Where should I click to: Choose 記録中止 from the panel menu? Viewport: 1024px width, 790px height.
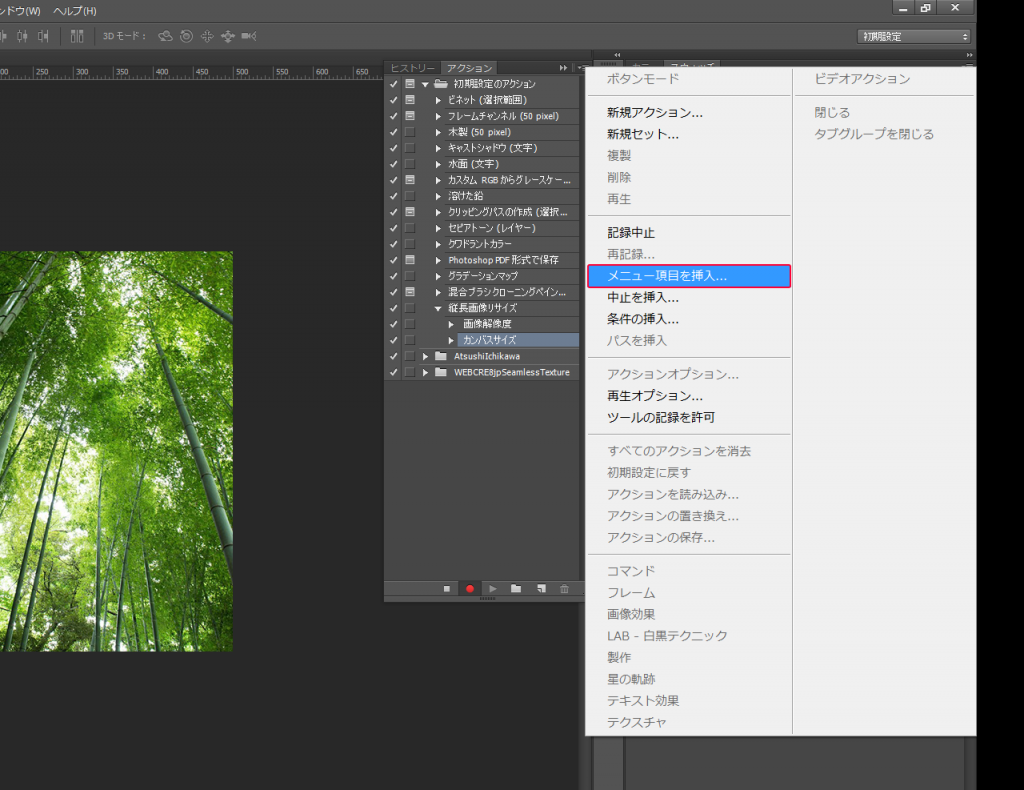click(631, 232)
